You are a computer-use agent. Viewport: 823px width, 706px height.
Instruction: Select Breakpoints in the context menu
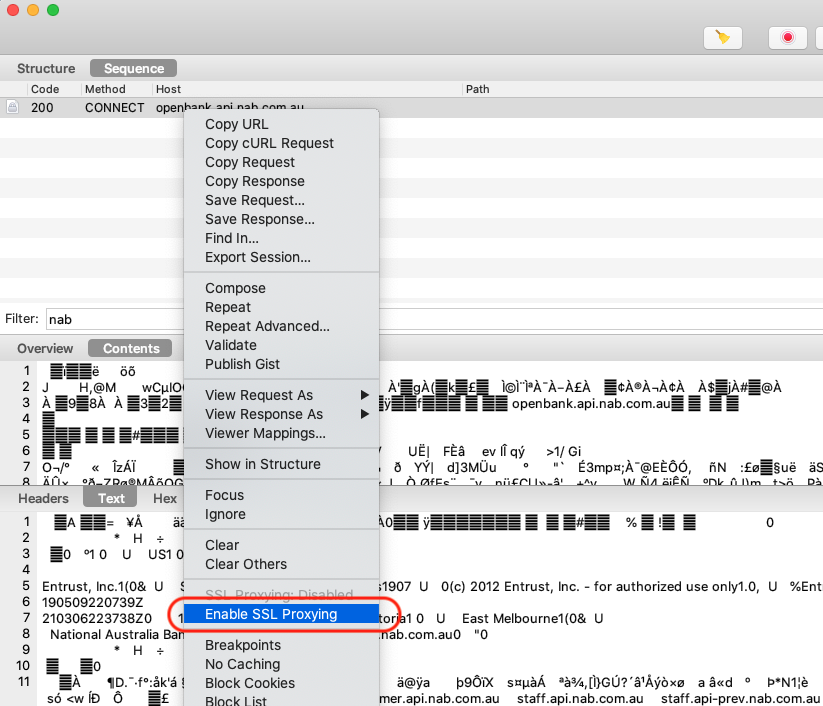pyautogui.click(x=242, y=645)
